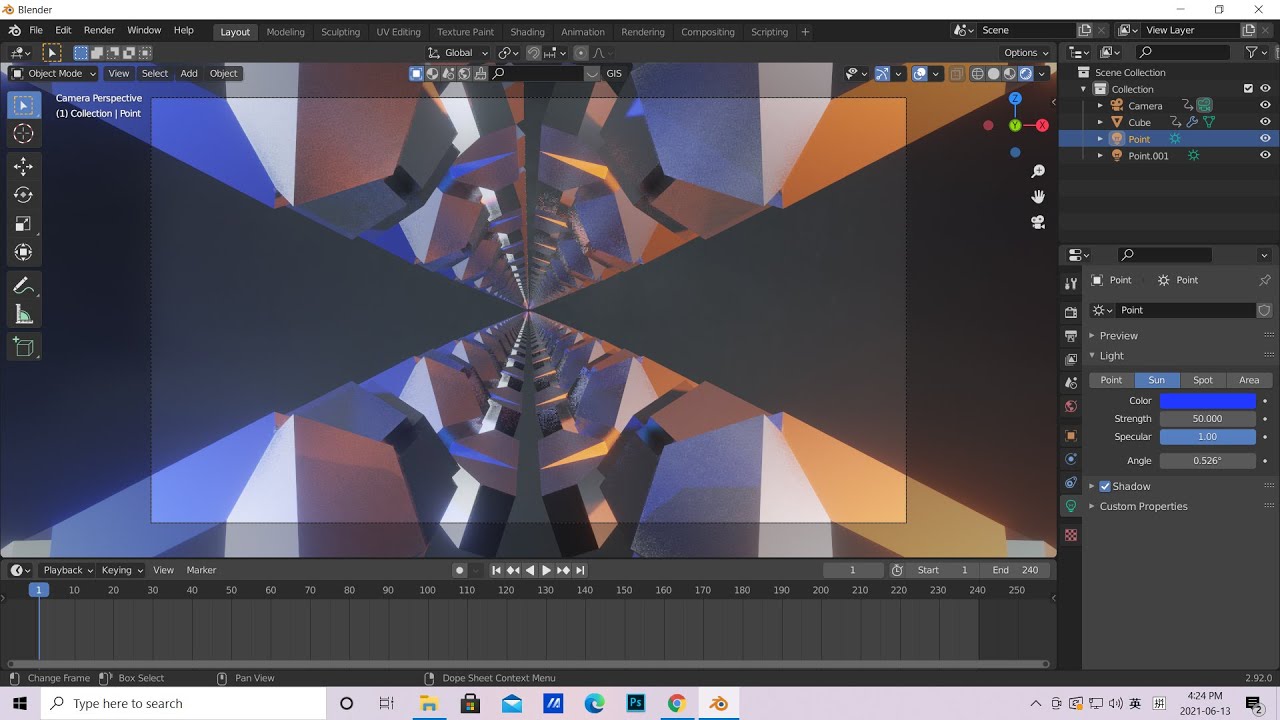Open the blue light Color swatch
The width and height of the screenshot is (1280, 720).
tap(1207, 401)
